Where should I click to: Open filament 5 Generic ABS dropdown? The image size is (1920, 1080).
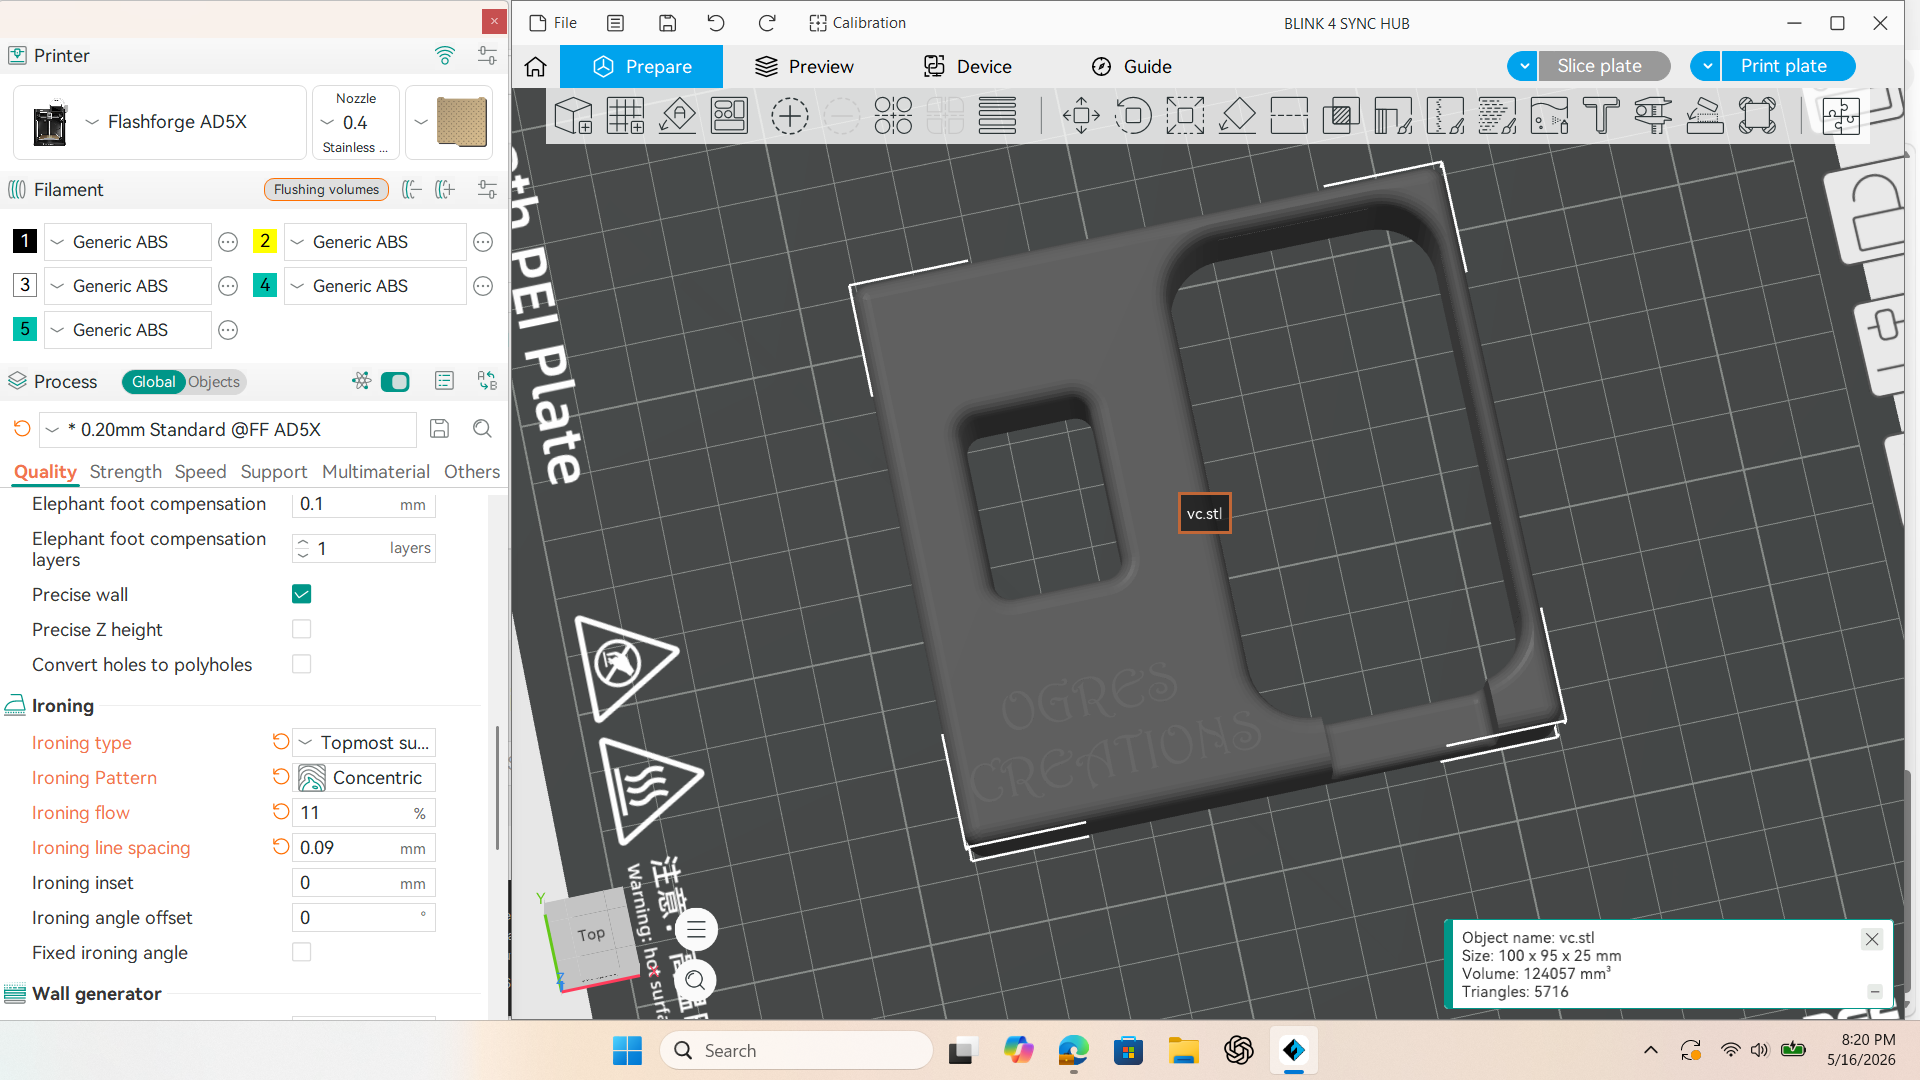(x=128, y=330)
